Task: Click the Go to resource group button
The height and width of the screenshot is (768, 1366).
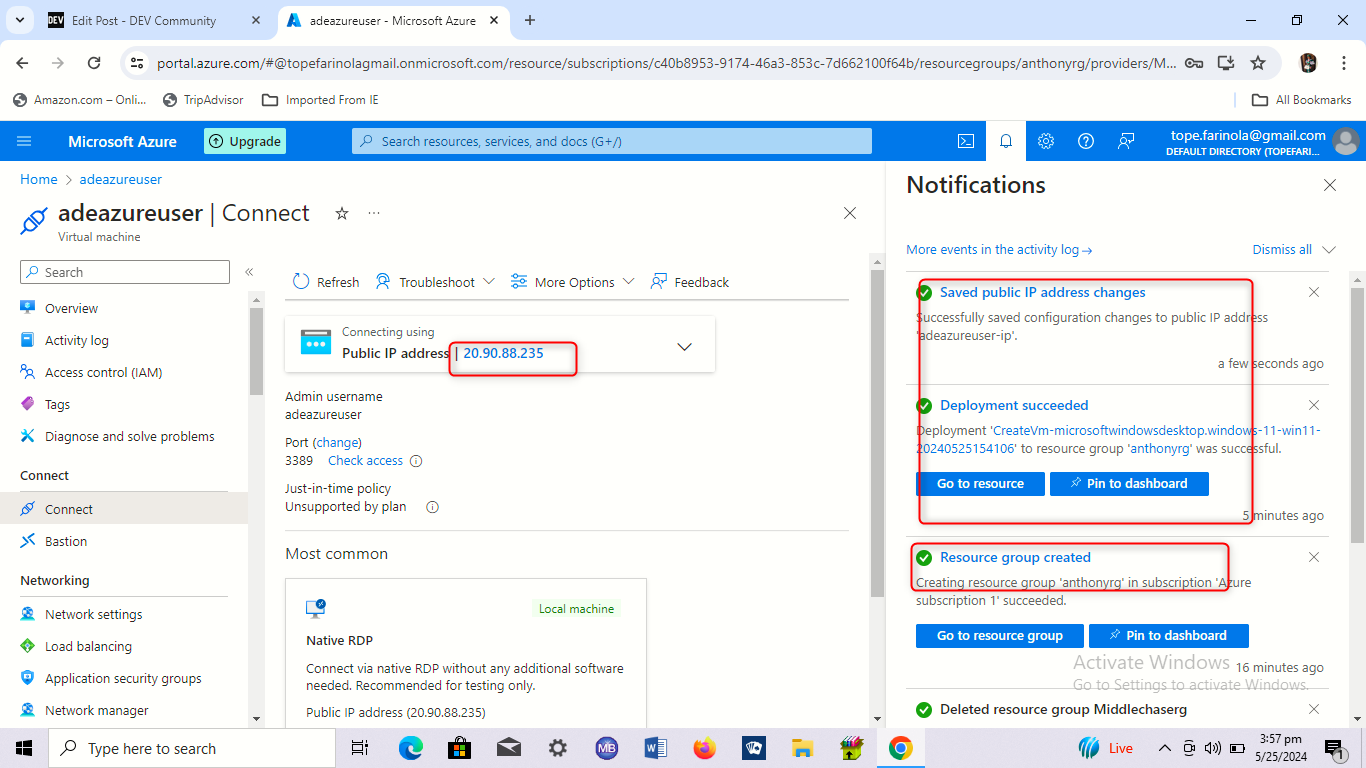Action: pyautogui.click(x=1000, y=636)
